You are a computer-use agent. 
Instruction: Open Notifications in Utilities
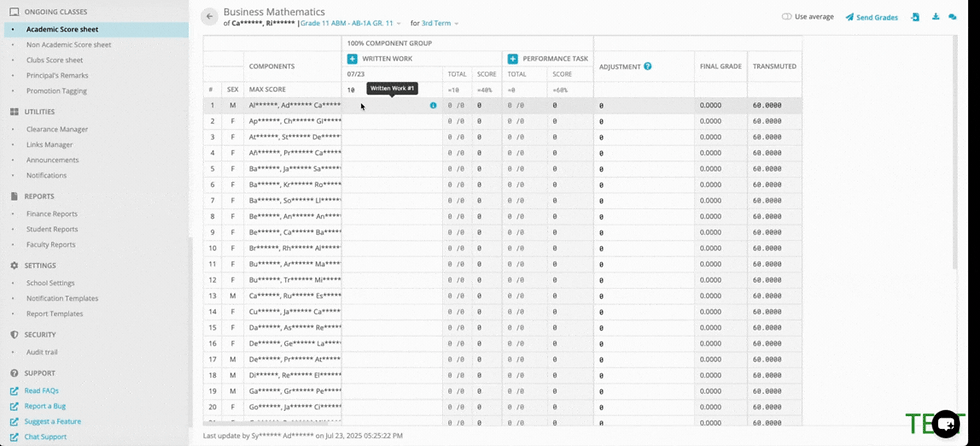pyautogui.click(x=46, y=176)
